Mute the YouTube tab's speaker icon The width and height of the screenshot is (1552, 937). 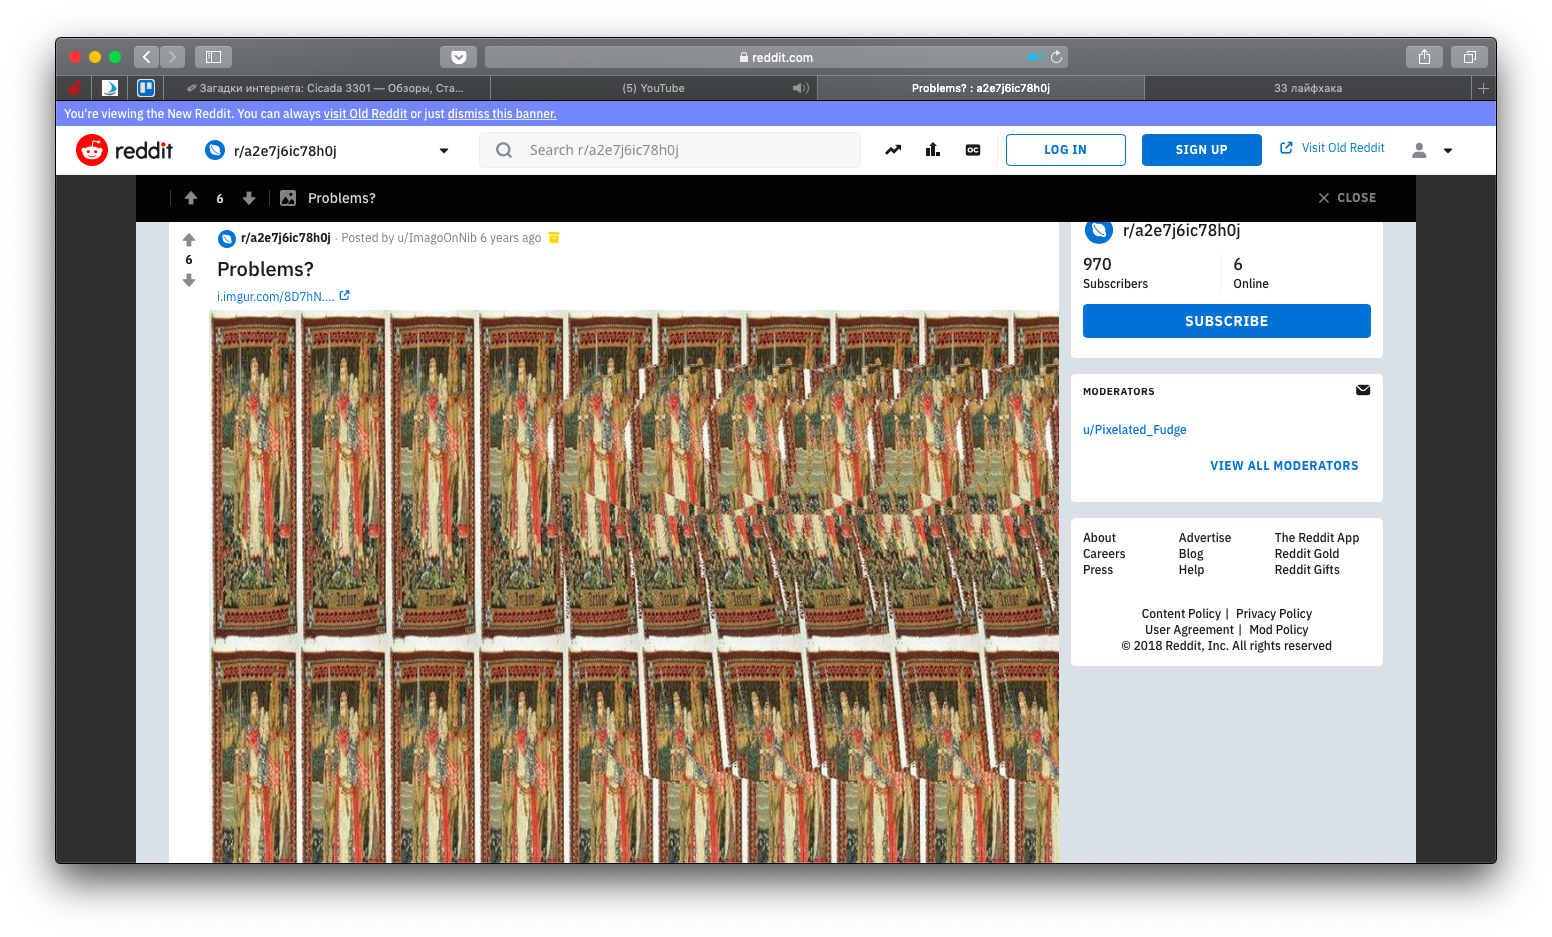(800, 88)
